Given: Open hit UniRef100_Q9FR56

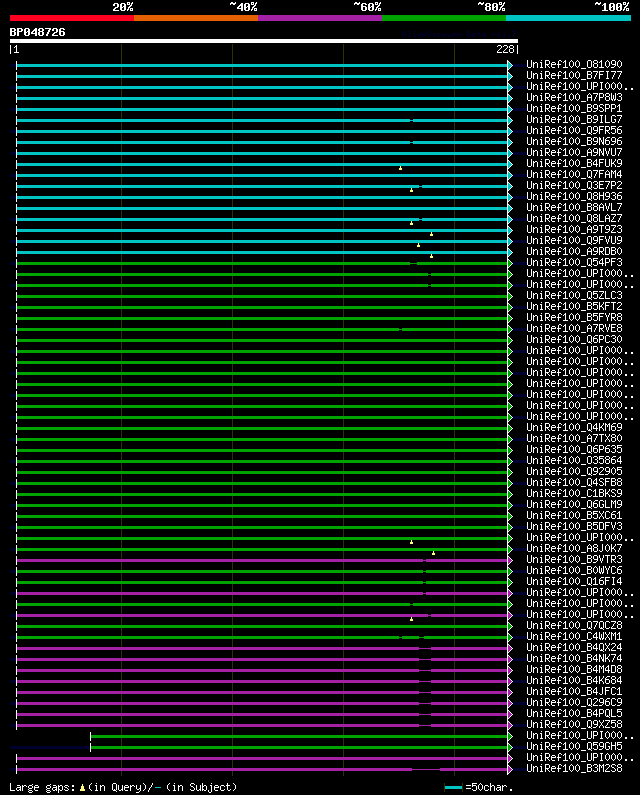Looking at the screenshot, I should click(574, 130).
